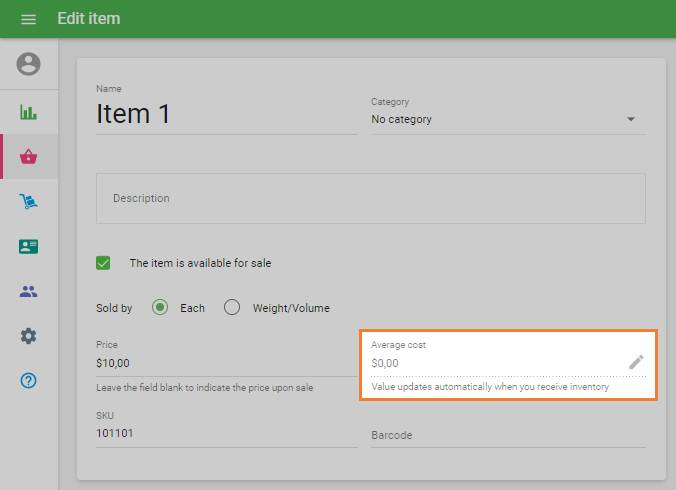Image resolution: width=676 pixels, height=490 pixels.
Task: Click the SKU field with 101101
Action: click(x=225, y=435)
